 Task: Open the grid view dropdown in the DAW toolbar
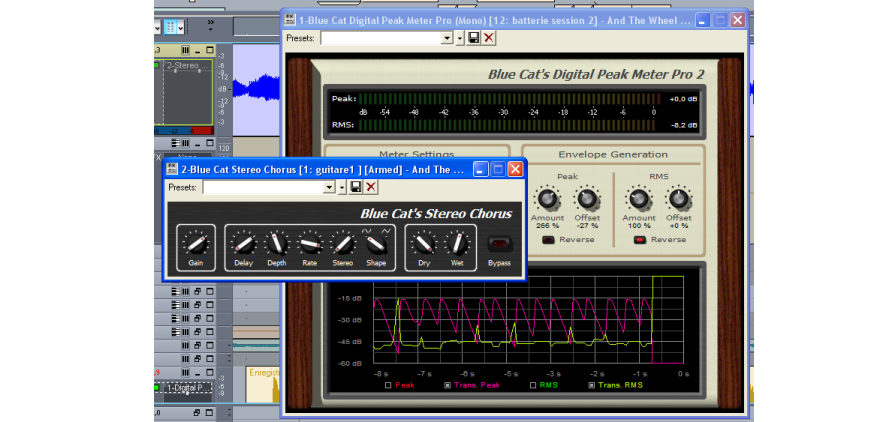tap(180, 27)
